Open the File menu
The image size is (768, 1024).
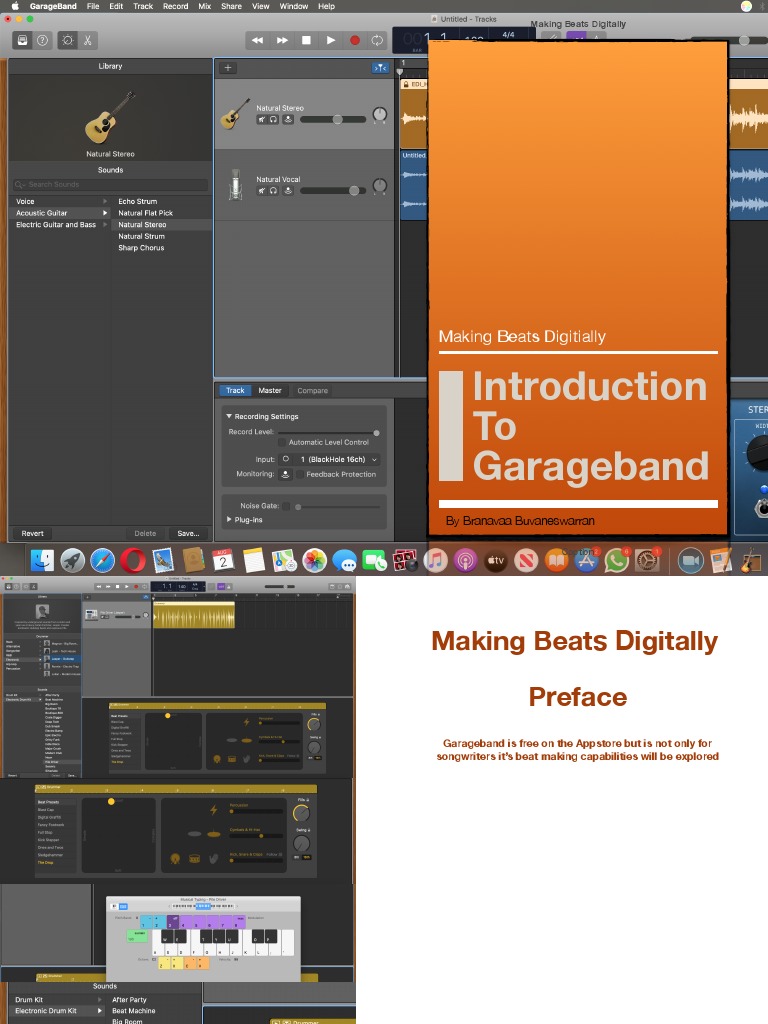[93, 6]
